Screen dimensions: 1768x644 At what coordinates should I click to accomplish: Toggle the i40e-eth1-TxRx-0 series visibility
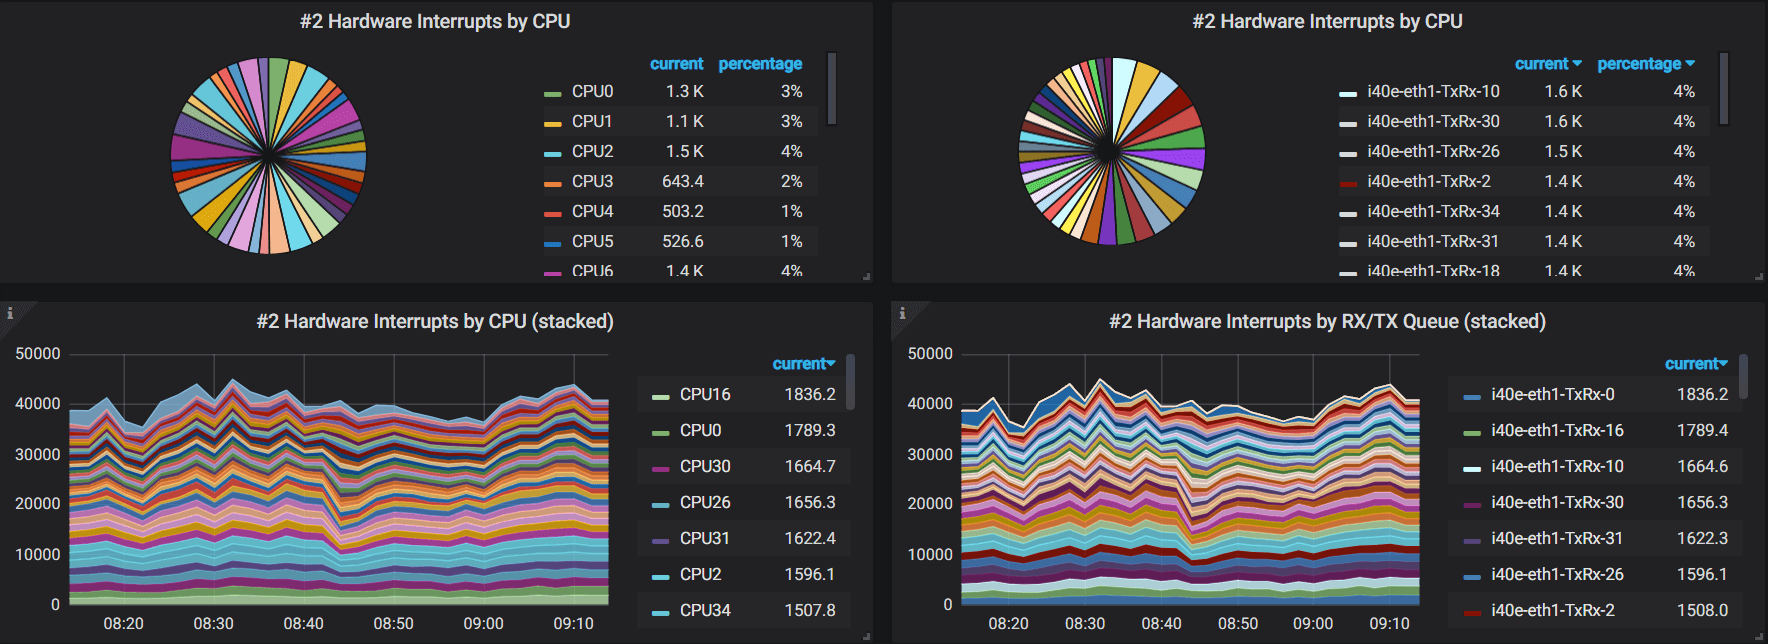click(x=1552, y=394)
